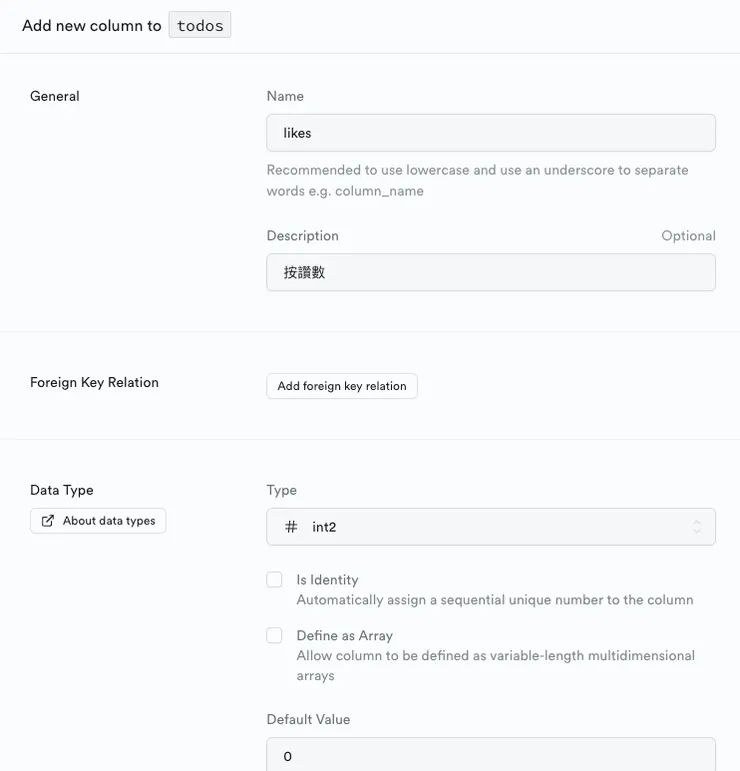Image resolution: width=740 pixels, height=771 pixels.
Task: Focus the Name field containing likes
Action: click(490, 133)
